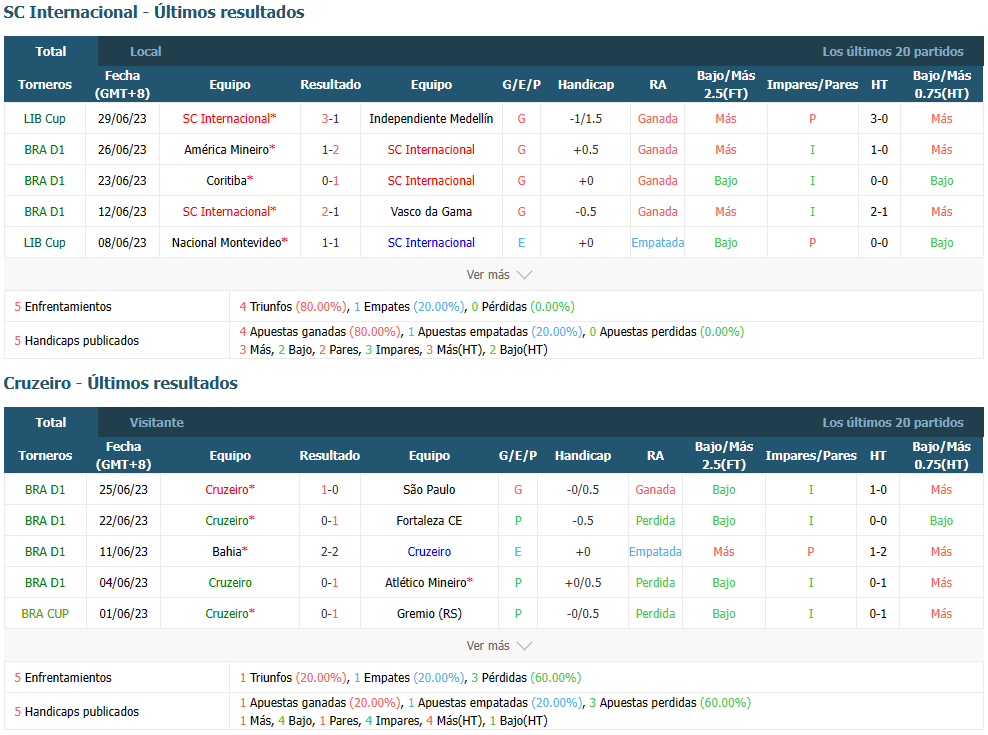Open the América Mineiro team link
The width and height of the screenshot is (988, 735).
(227, 149)
